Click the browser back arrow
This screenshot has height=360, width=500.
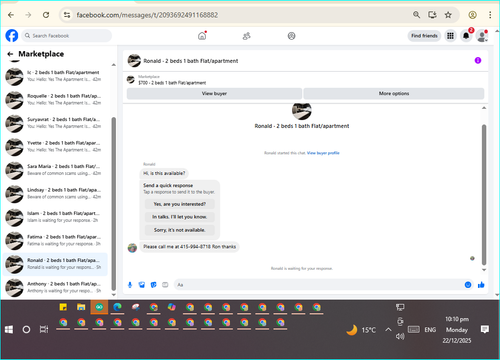(x=11, y=15)
